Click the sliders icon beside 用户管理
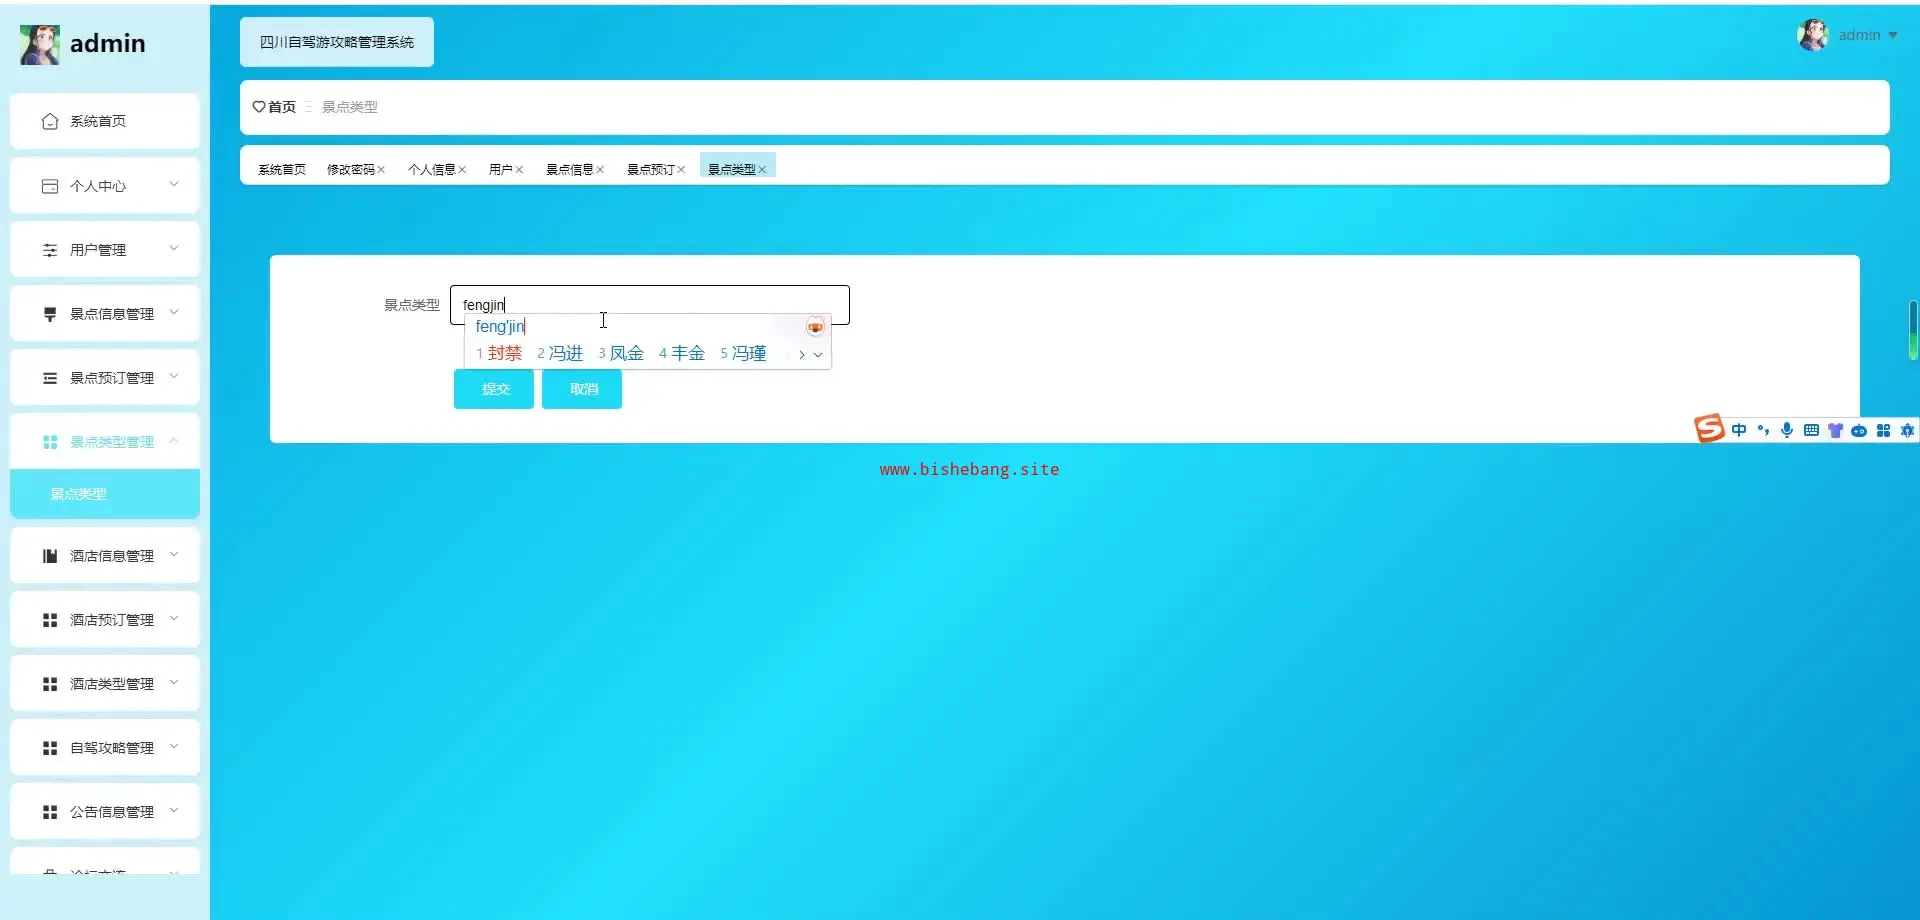Image resolution: width=1920 pixels, height=920 pixels. [50, 250]
